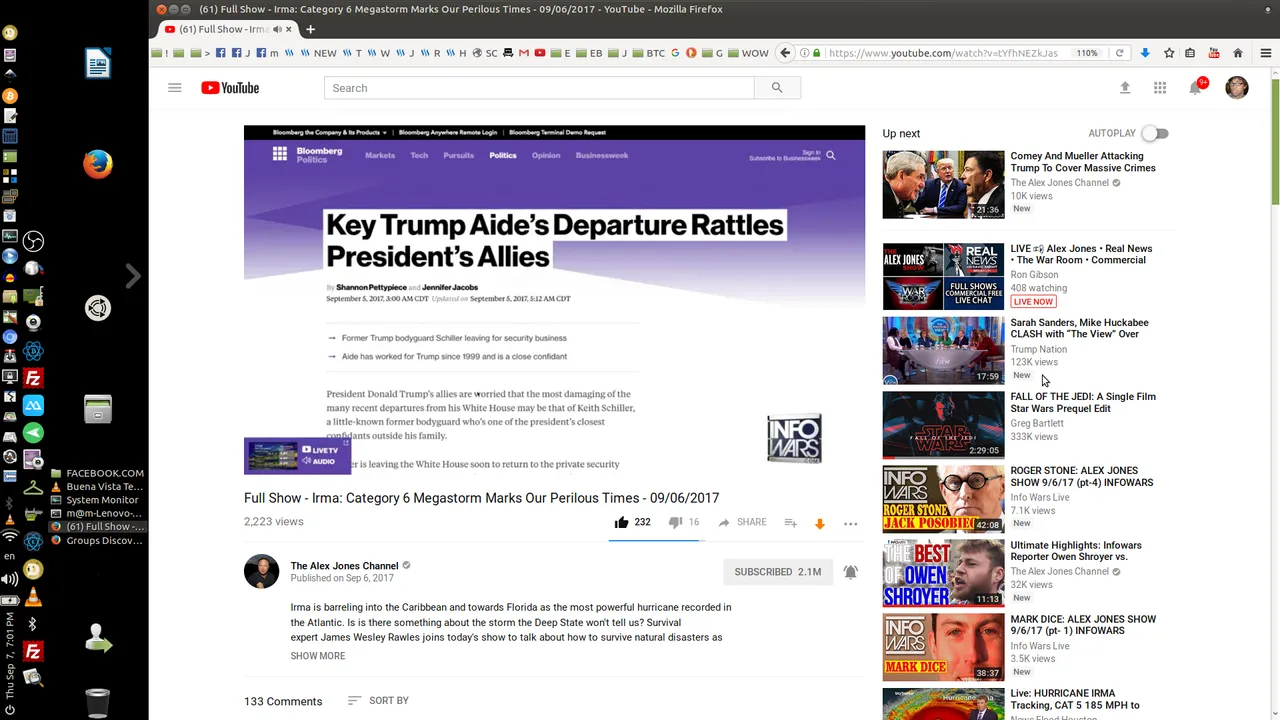Open ROGER STONE: ALEX JONES SHOW video title
Screen dimensions: 1280x720
pos(1082,477)
